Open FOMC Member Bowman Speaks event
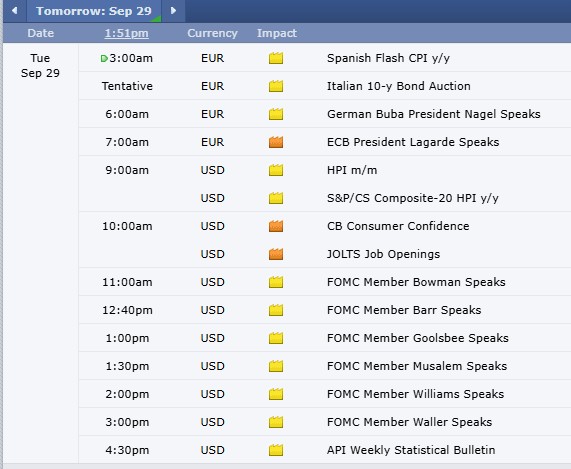The image size is (571, 469). (416, 282)
